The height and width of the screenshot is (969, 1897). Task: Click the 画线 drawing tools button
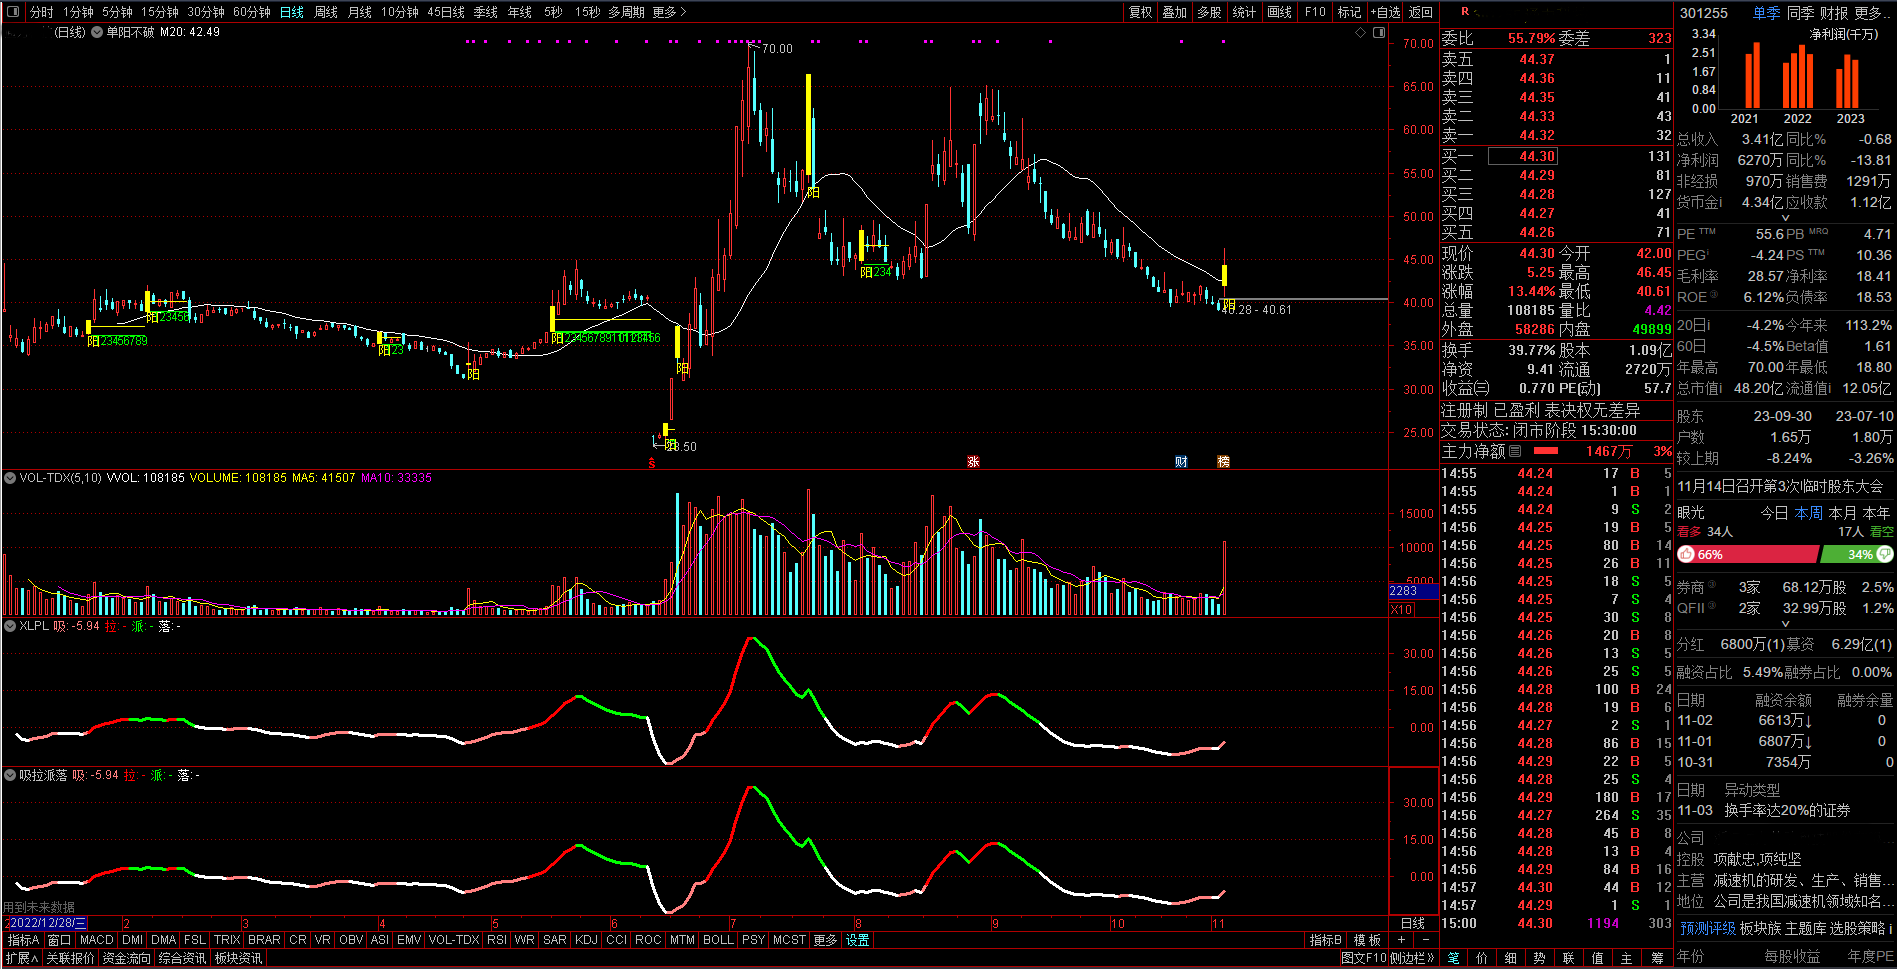1279,12
